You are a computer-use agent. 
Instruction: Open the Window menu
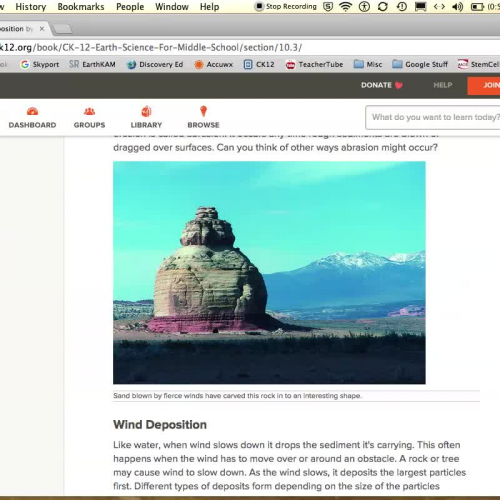click(172, 7)
